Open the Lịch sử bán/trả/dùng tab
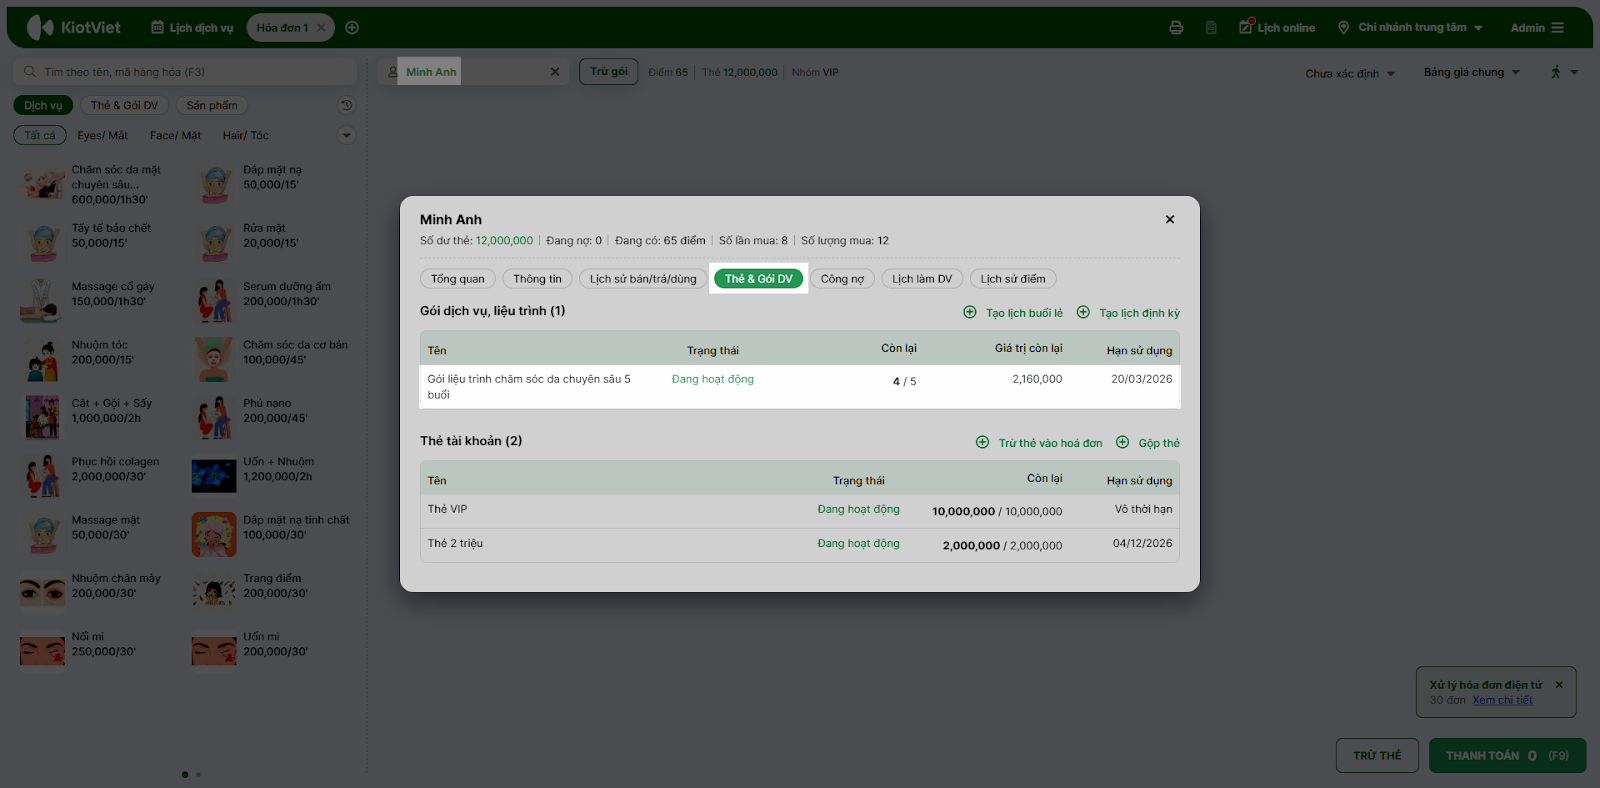Screen dimensions: 1600x788 click(x=643, y=279)
